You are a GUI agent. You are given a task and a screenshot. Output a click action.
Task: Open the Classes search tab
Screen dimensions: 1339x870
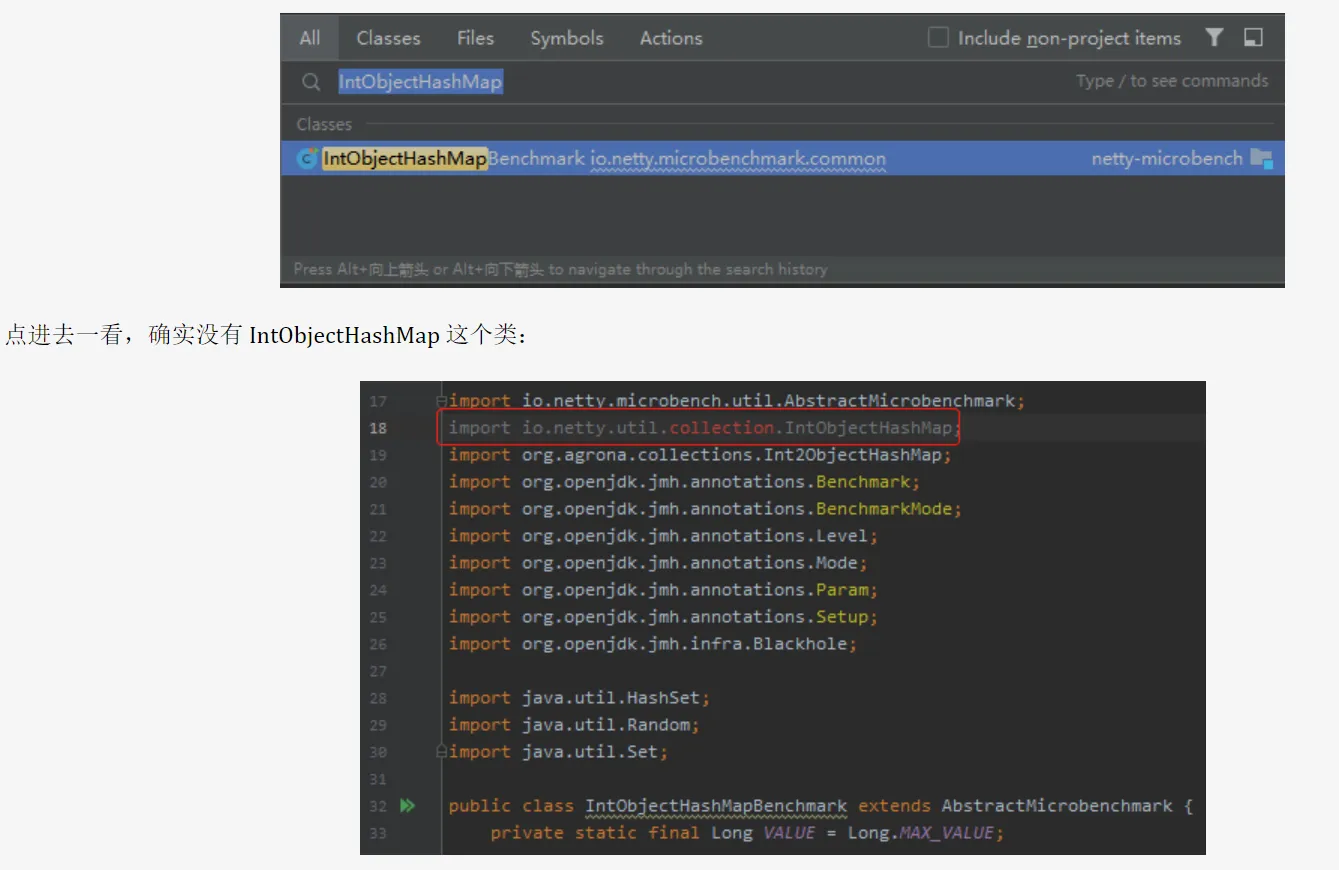pos(388,38)
